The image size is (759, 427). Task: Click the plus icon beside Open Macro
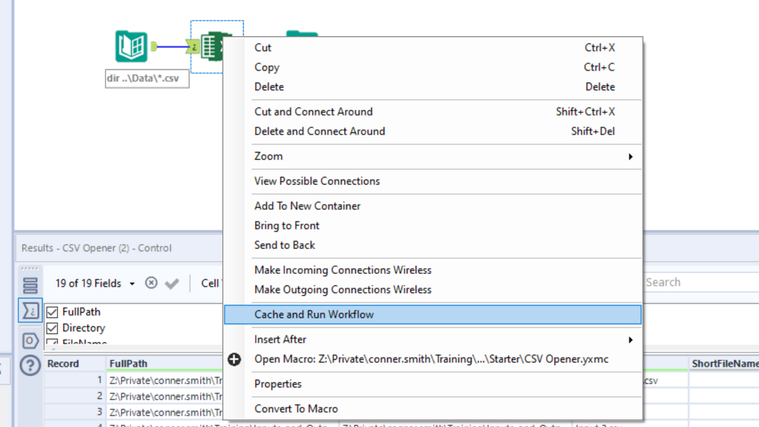pos(234,359)
